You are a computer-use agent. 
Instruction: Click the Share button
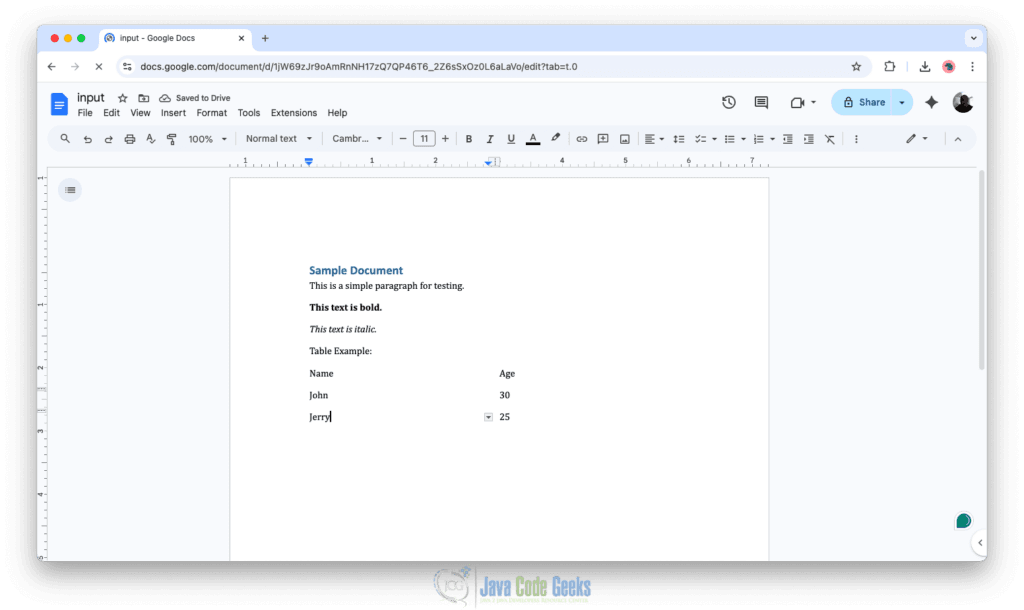[x=864, y=103]
